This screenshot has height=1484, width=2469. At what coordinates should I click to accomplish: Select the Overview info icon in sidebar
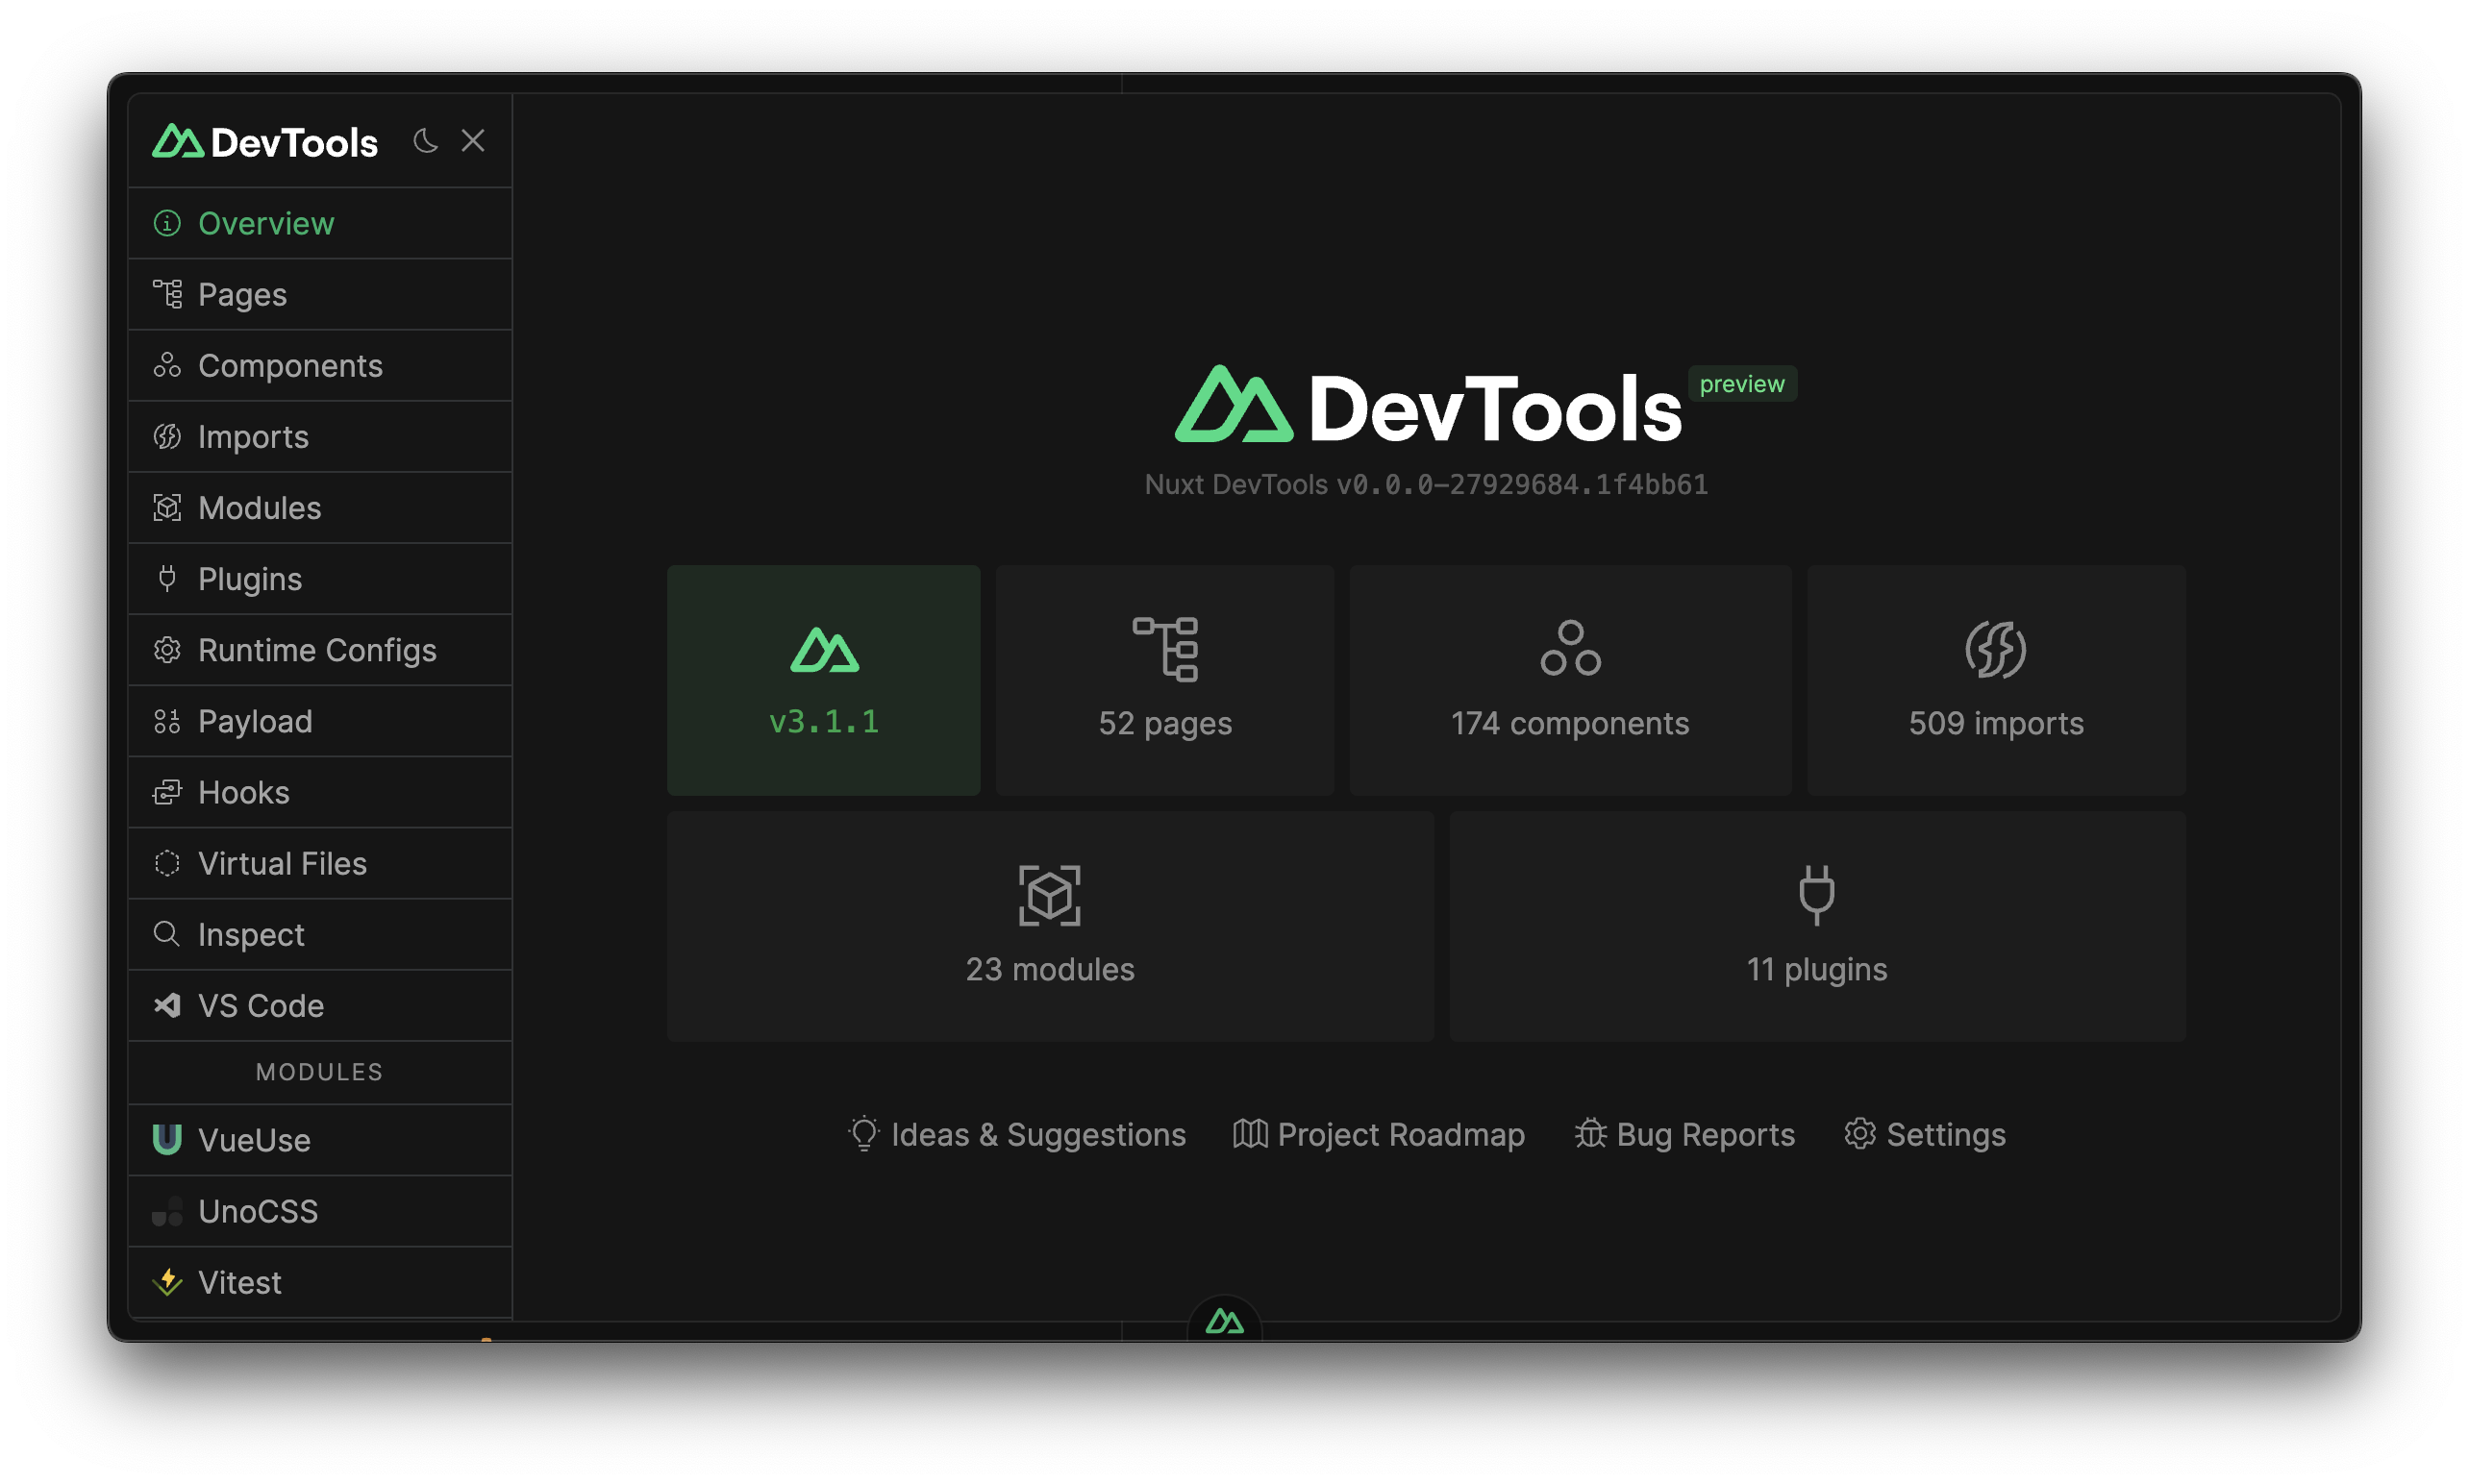pos(167,223)
